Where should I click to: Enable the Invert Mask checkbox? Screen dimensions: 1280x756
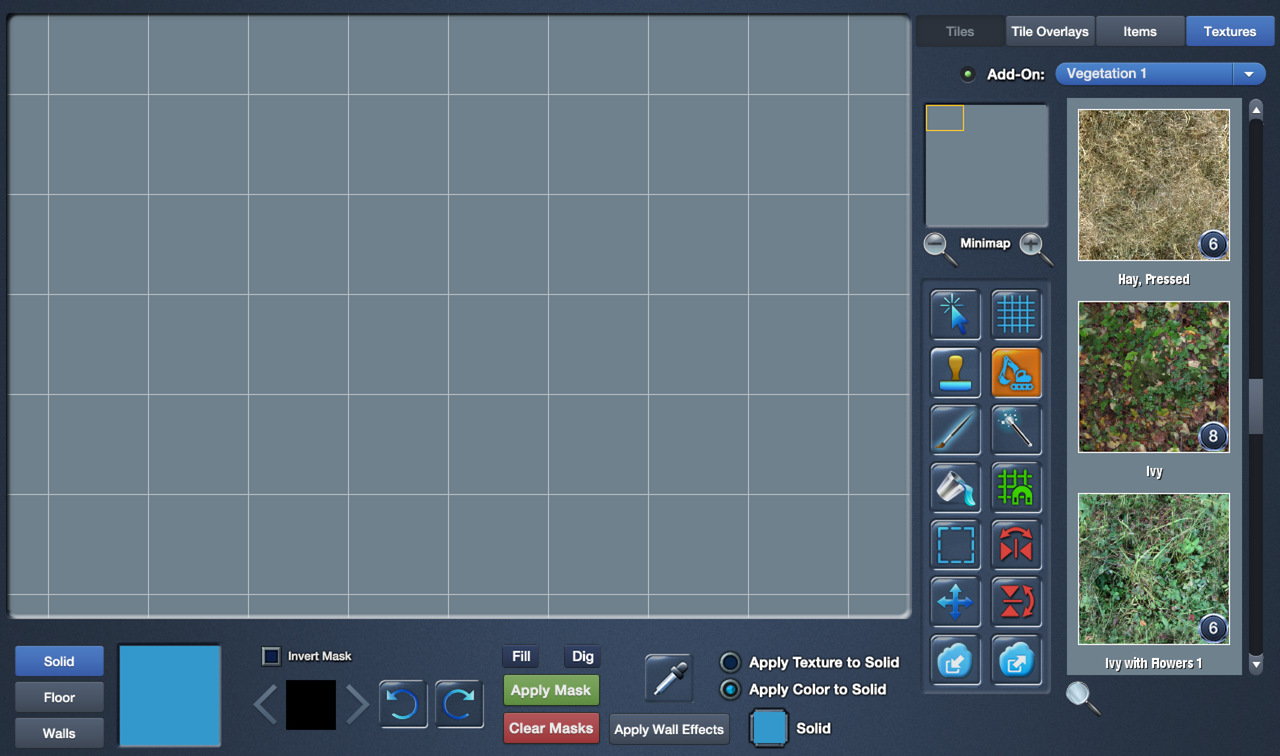pos(271,656)
